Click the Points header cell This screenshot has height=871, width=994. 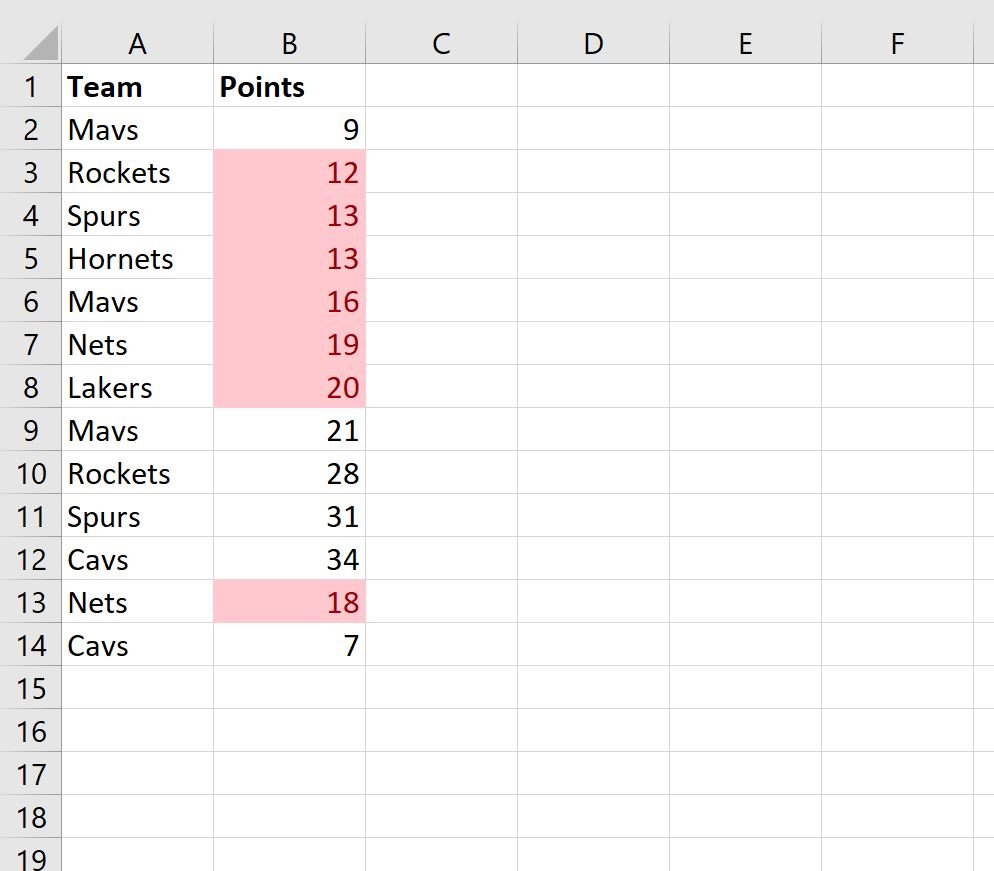click(290, 86)
